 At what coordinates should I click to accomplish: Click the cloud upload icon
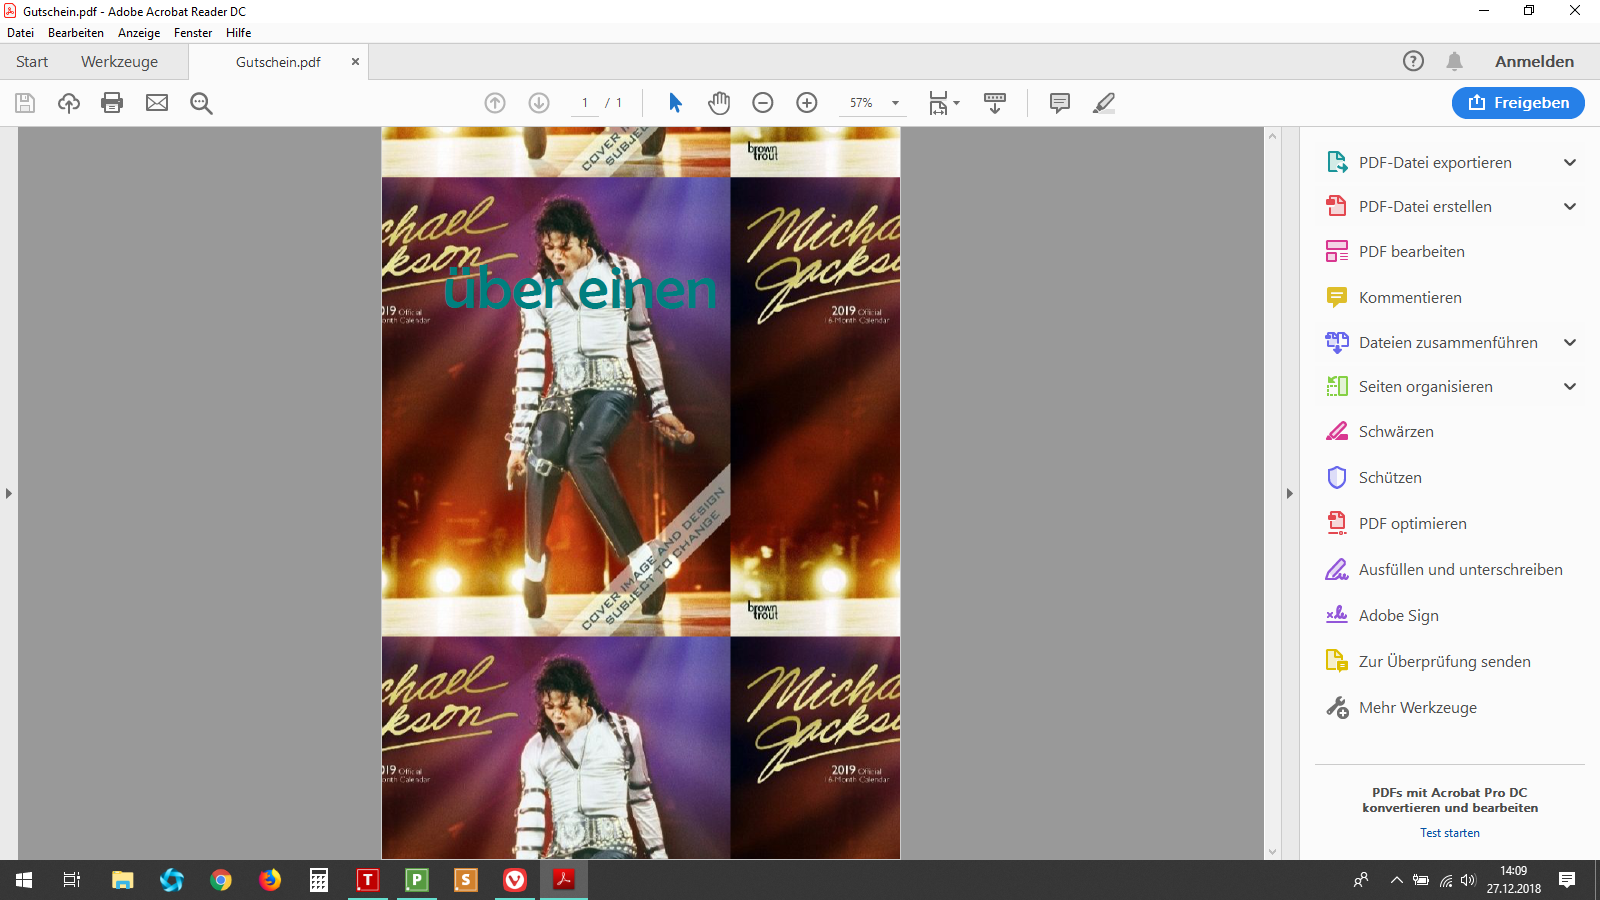tap(69, 103)
